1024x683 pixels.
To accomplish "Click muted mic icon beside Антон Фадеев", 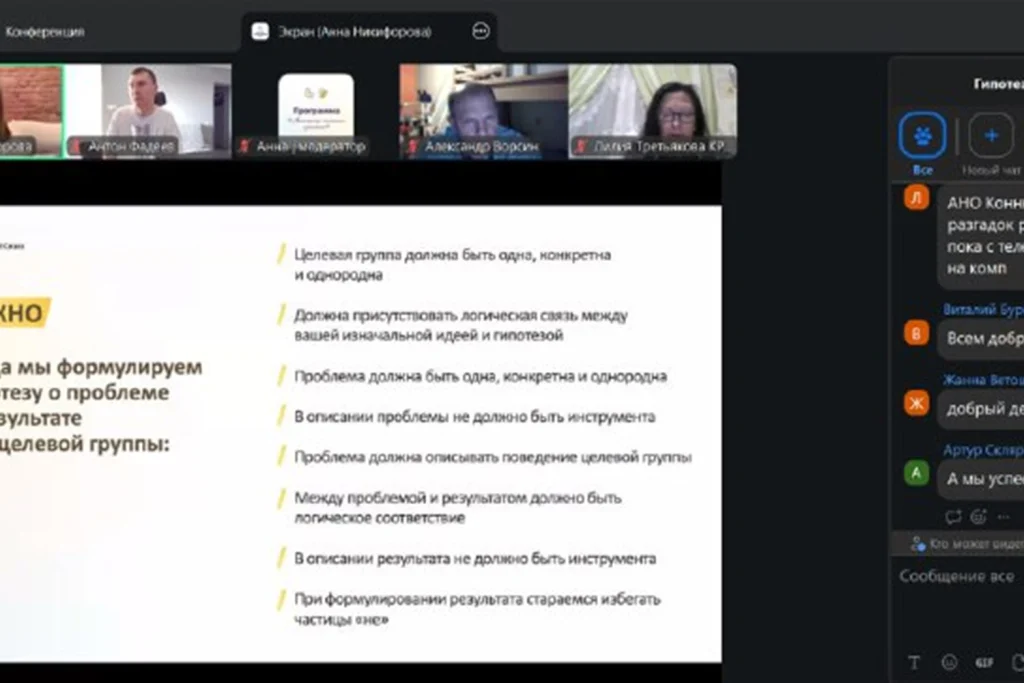I will click(x=77, y=146).
